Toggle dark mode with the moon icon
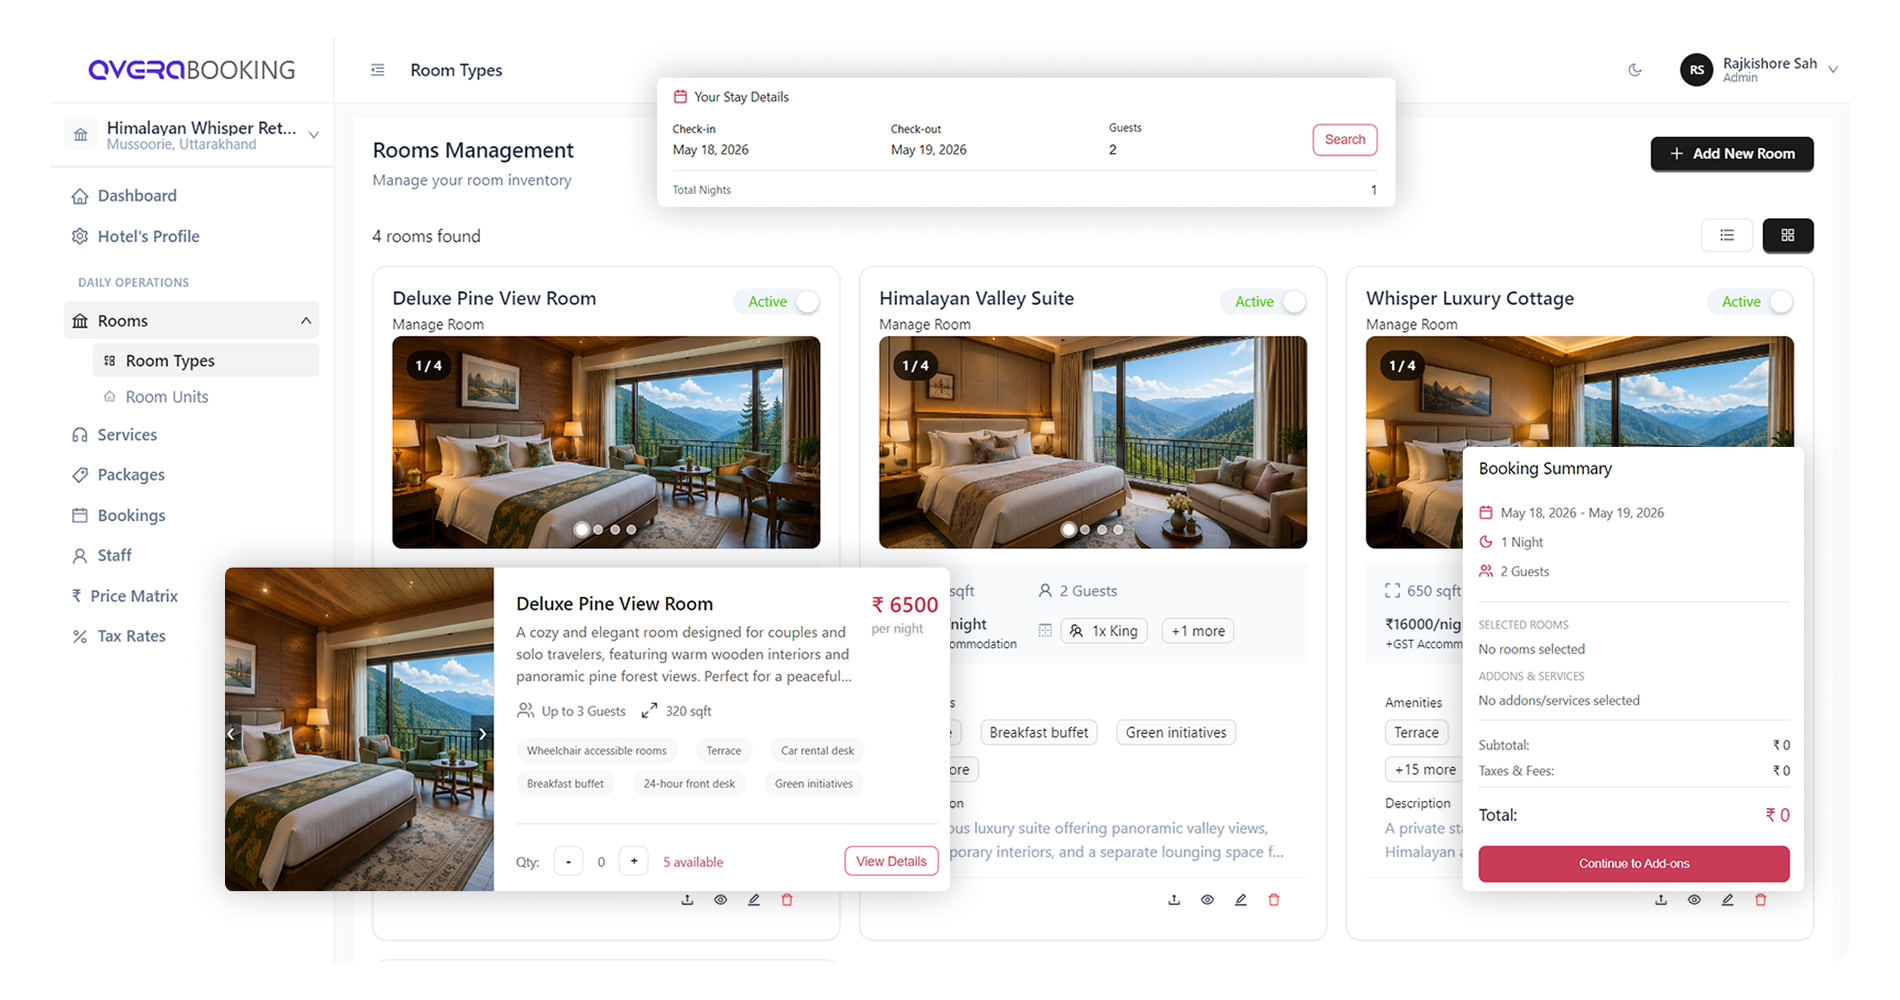 [x=1635, y=70]
